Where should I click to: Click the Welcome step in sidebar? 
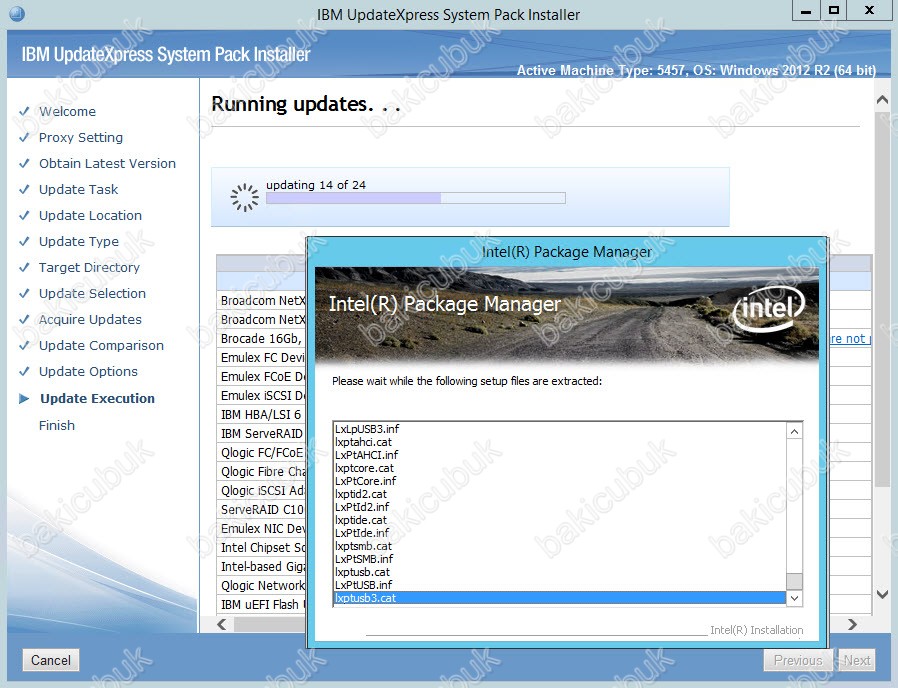click(67, 111)
